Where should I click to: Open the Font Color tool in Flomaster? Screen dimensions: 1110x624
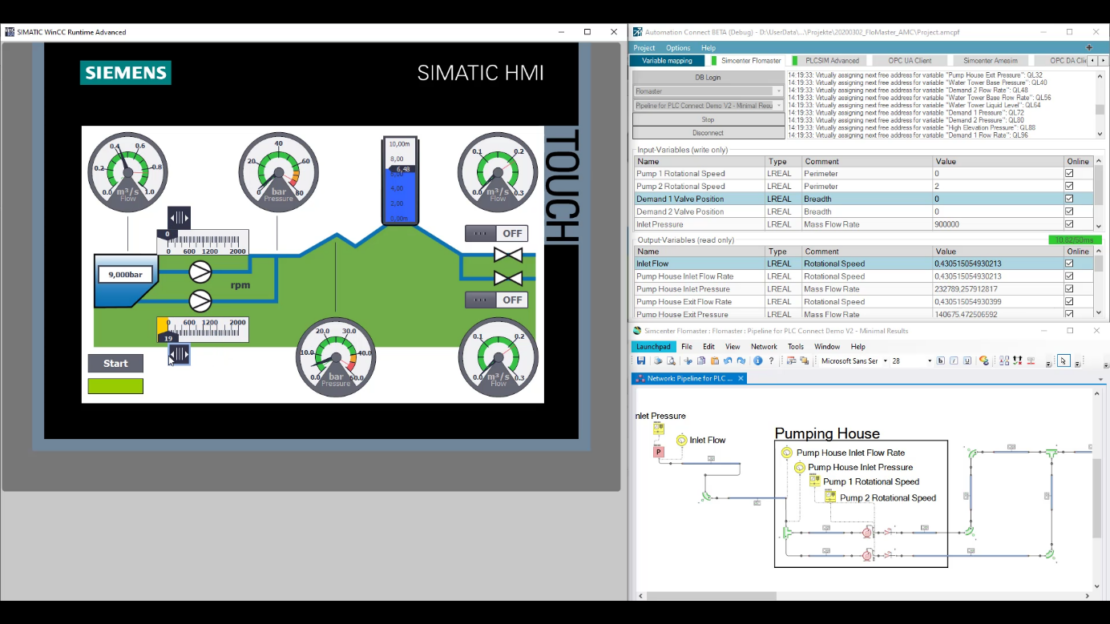[984, 359]
